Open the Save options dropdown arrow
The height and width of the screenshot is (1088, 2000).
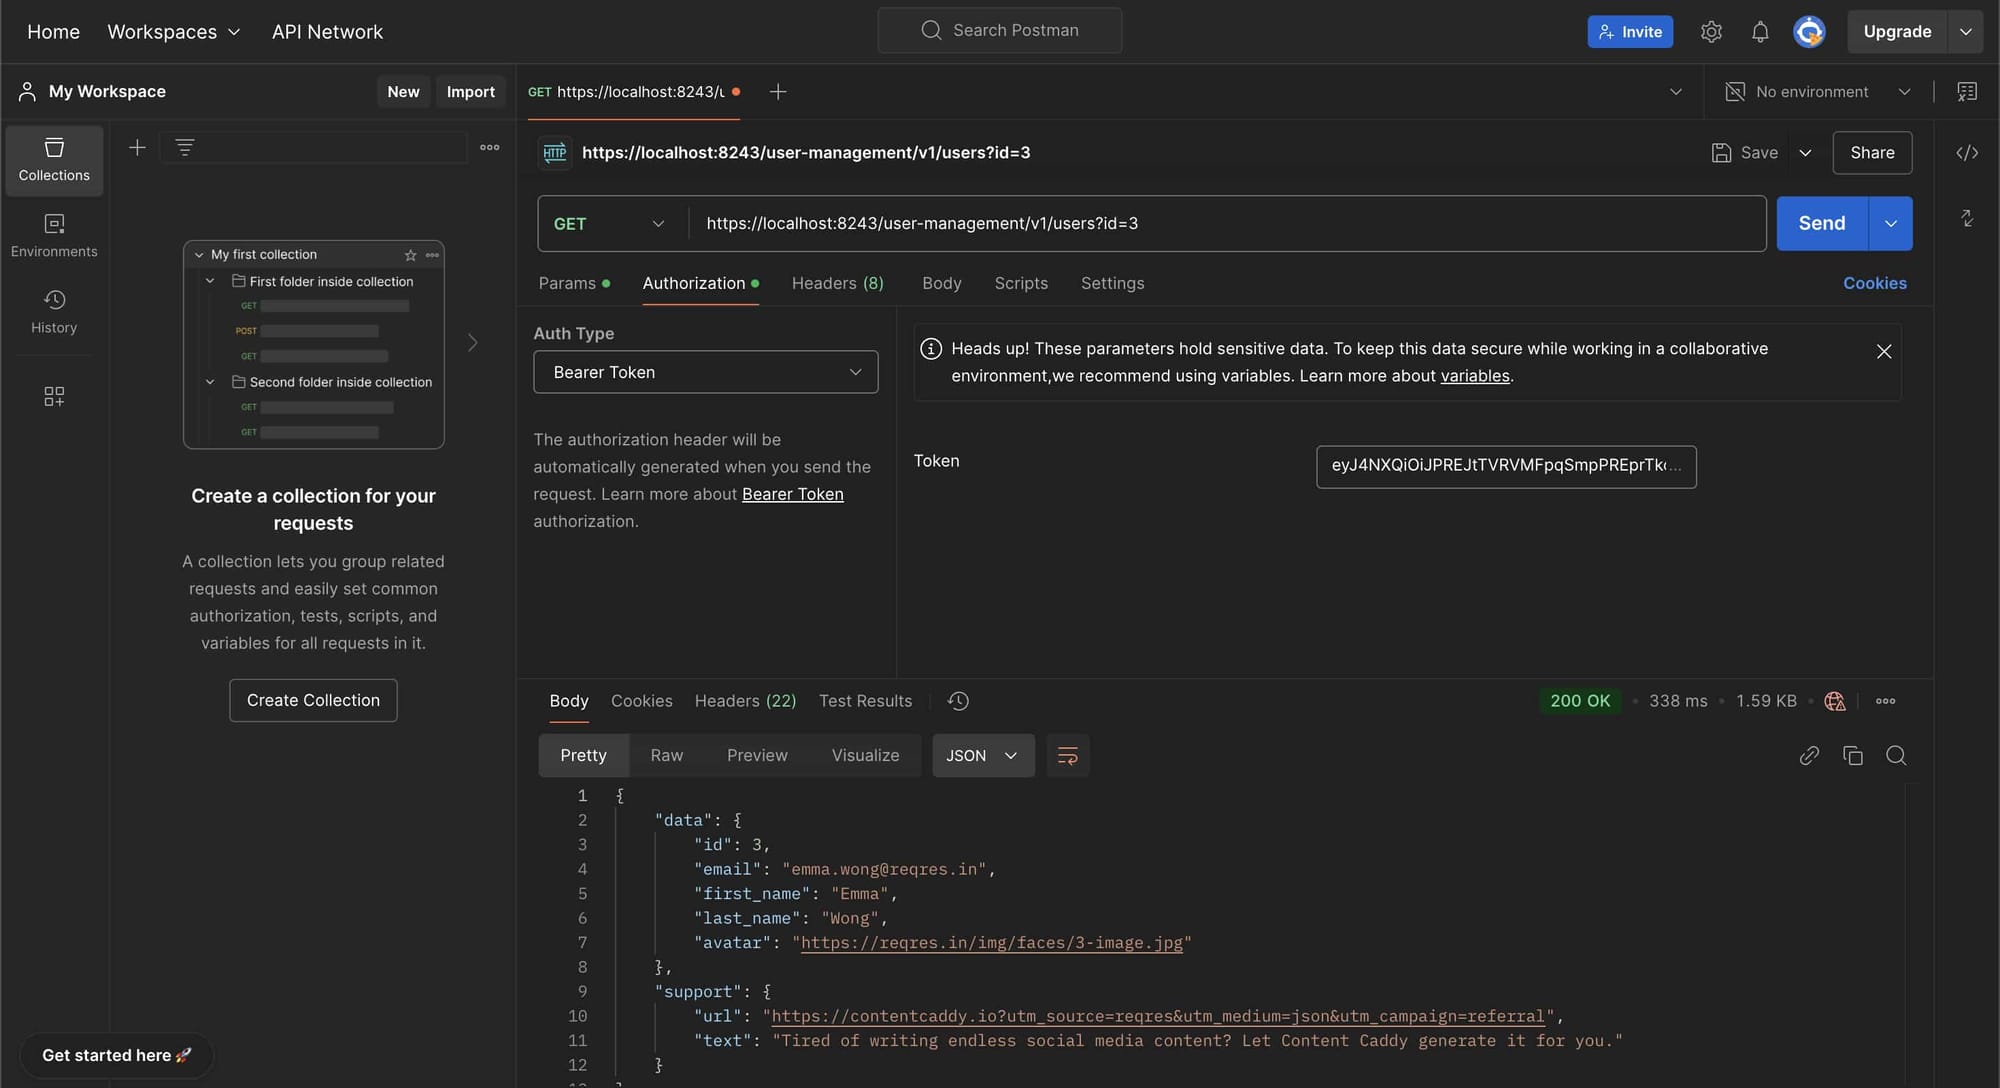1805,153
